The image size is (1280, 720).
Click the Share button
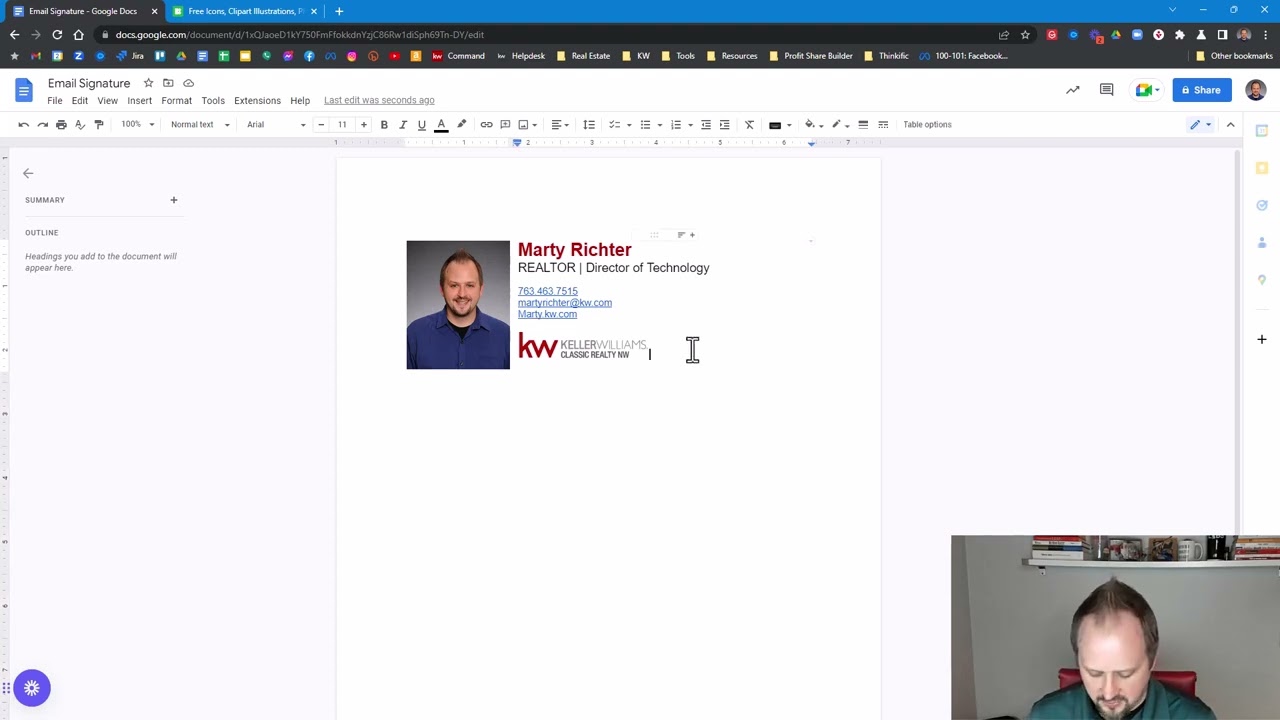click(x=1202, y=90)
